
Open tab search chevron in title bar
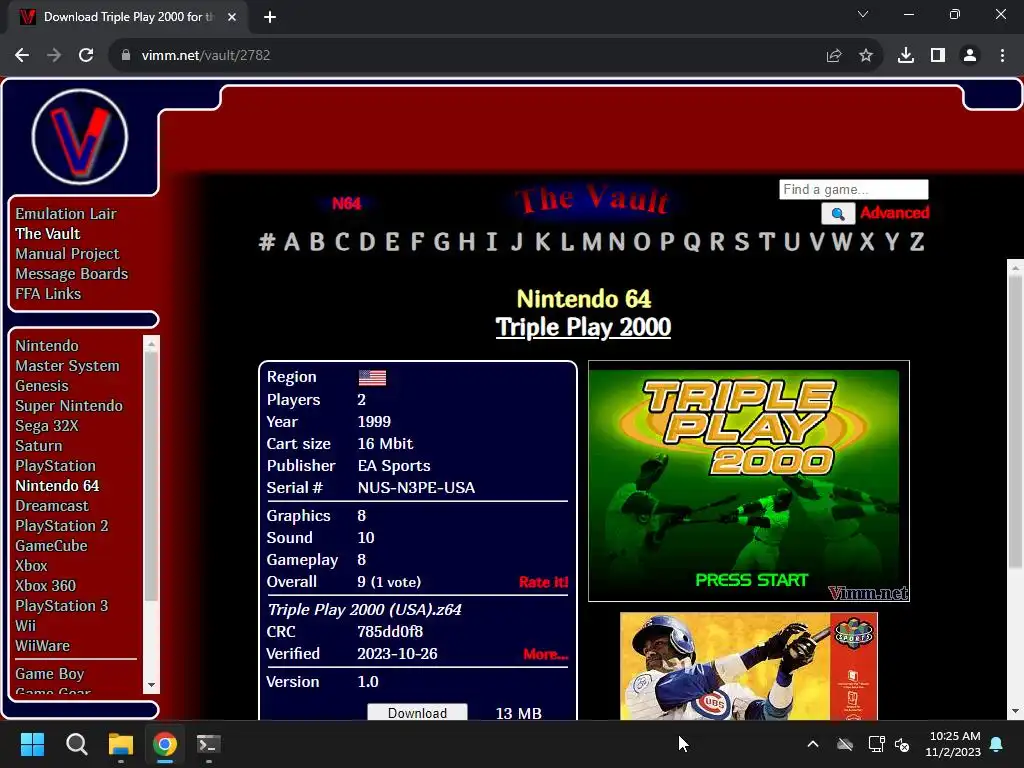coord(863,14)
